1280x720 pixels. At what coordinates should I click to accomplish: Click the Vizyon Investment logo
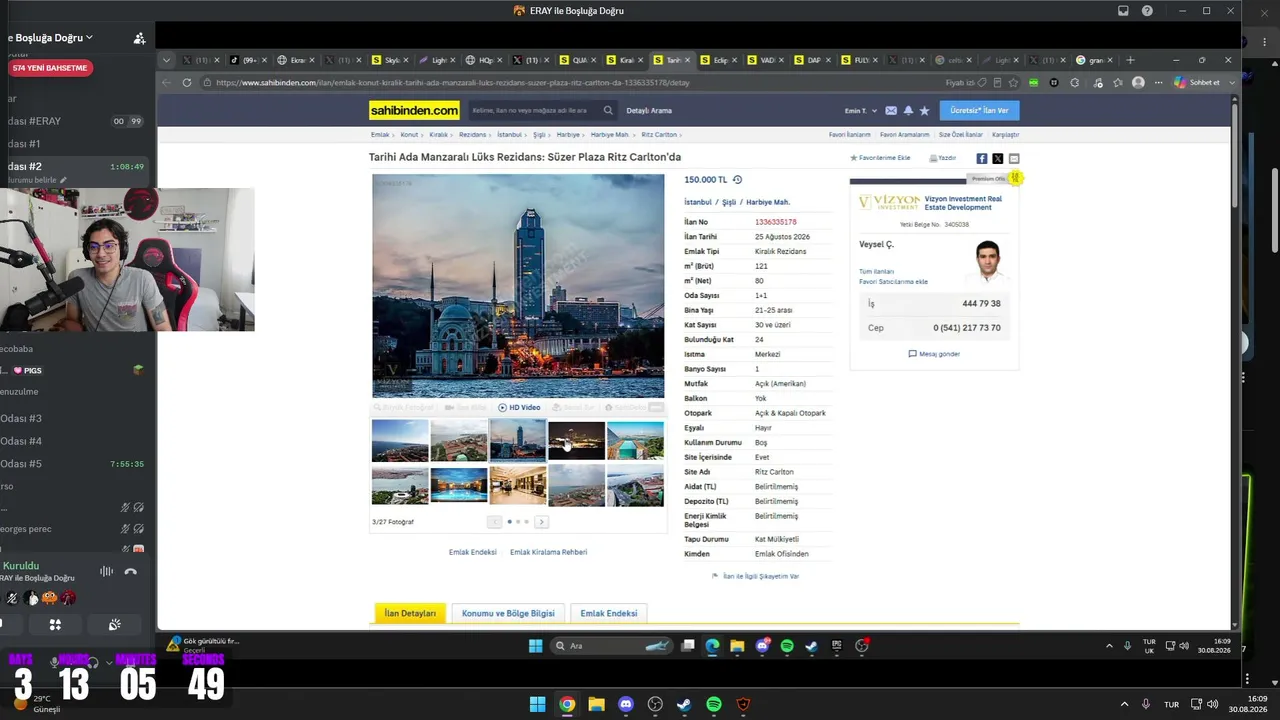(x=889, y=202)
